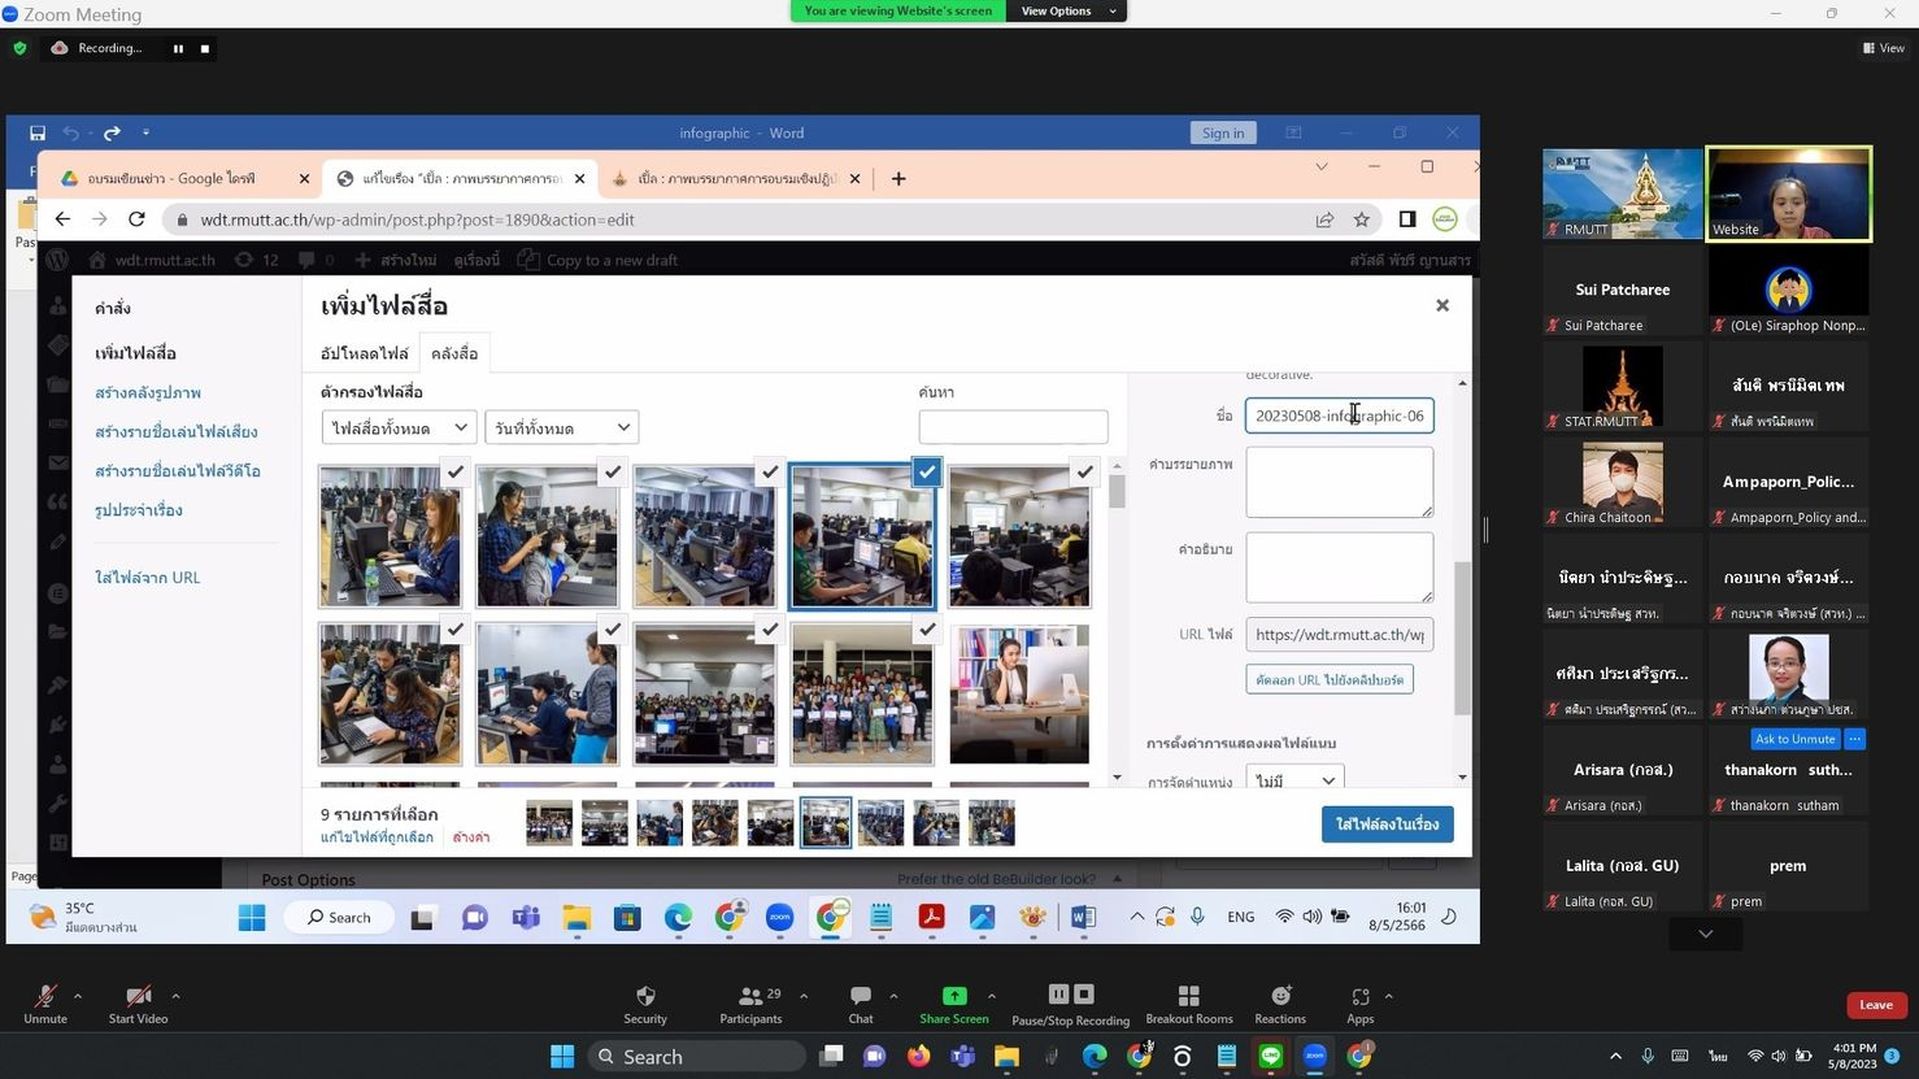Uncheck the blue checkmark on the selected photo
The image size is (1919, 1079).
(x=927, y=471)
